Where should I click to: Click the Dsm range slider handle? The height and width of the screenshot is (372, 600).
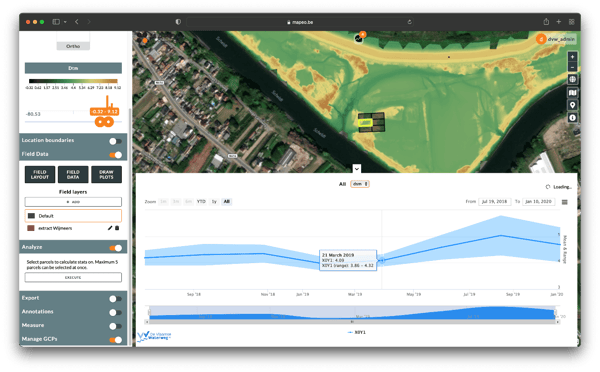click(104, 122)
